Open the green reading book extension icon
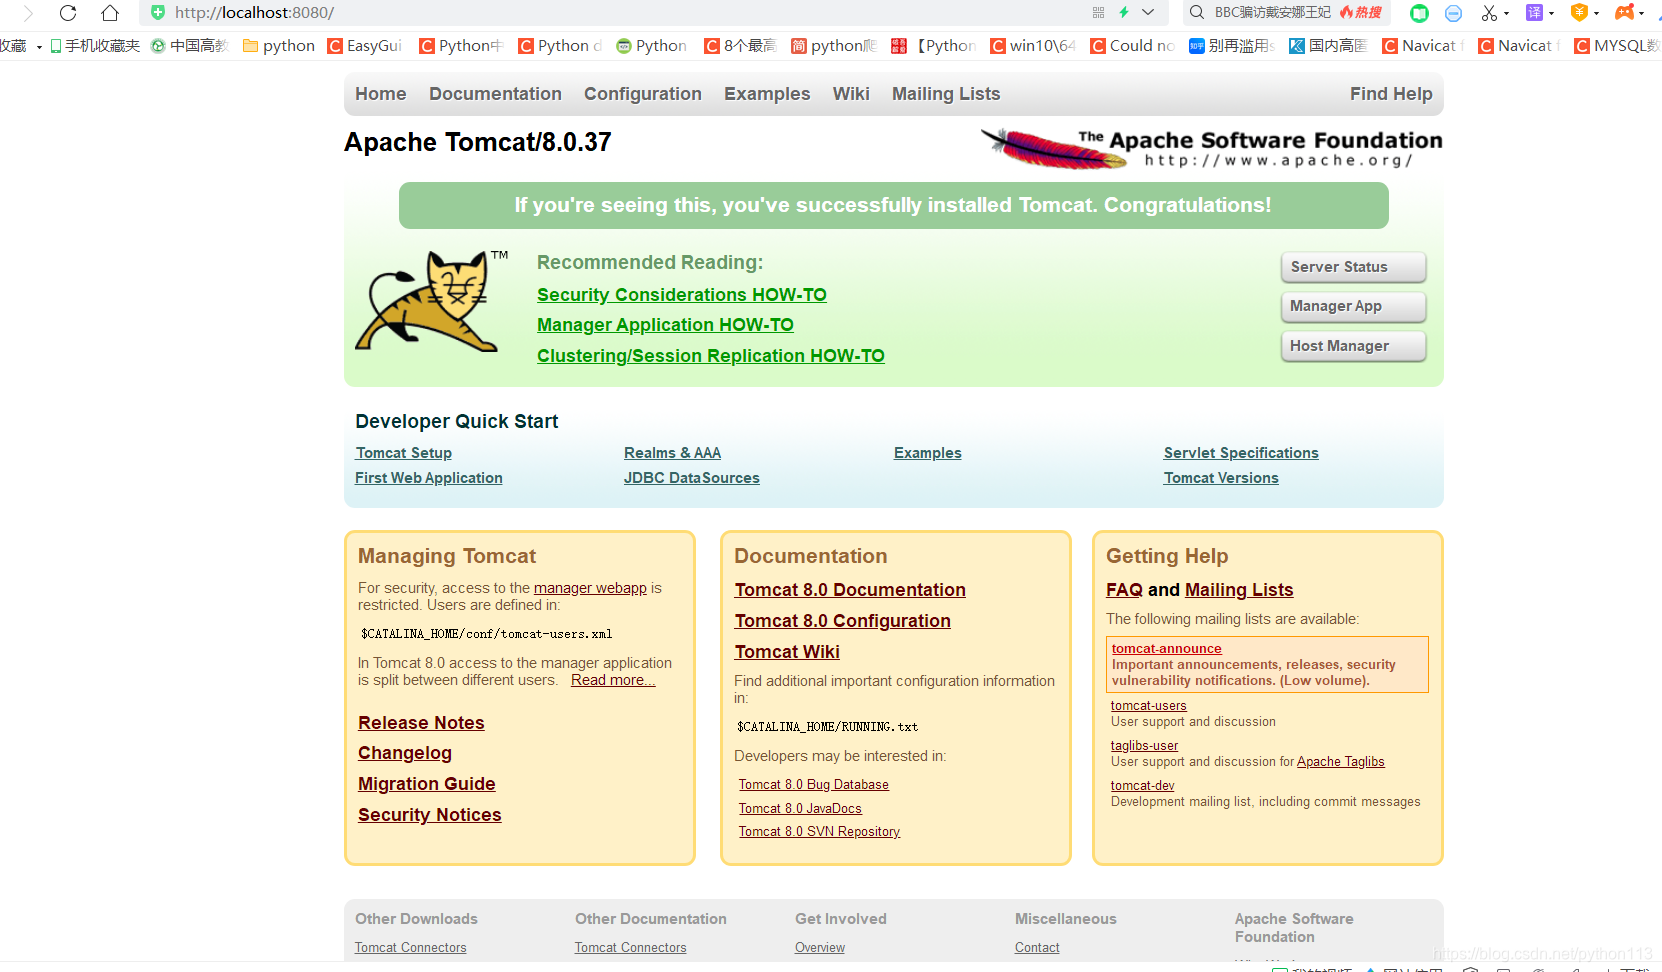This screenshot has height=972, width=1662. (1419, 13)
